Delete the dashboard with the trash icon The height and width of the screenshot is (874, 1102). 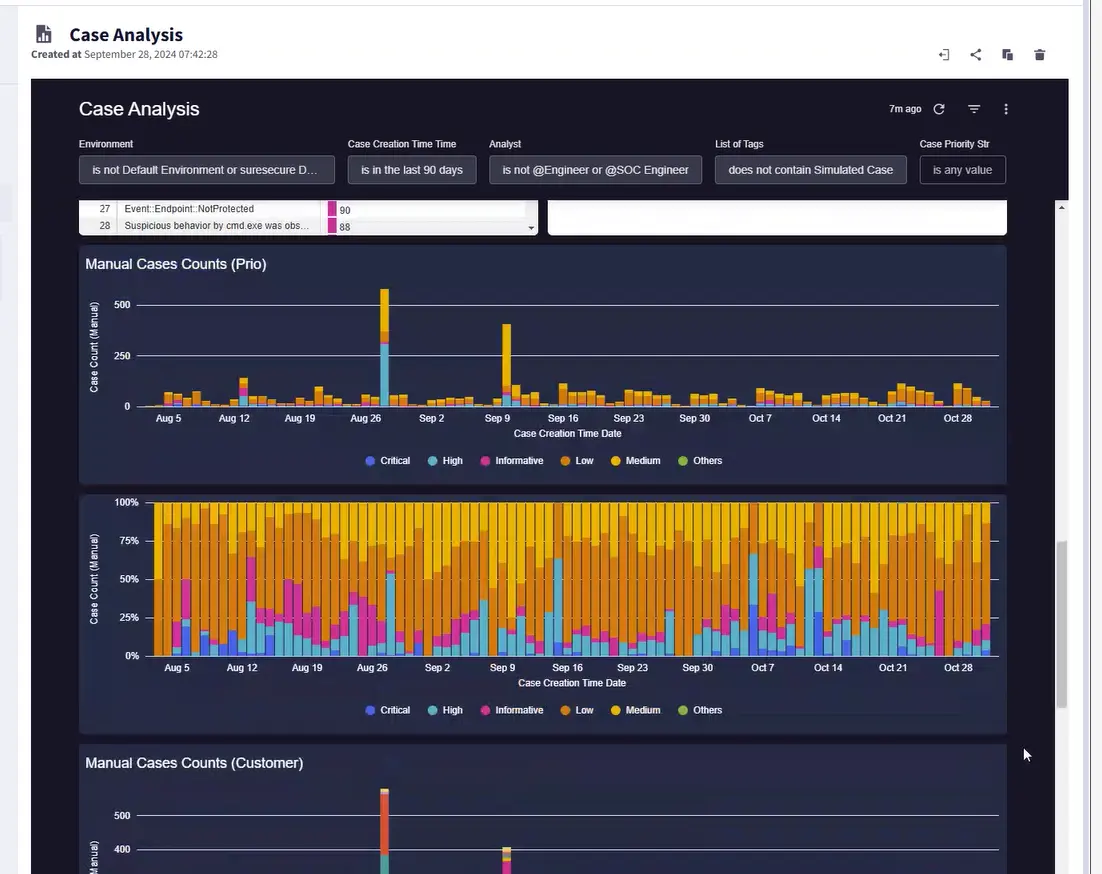point(1039,55)
